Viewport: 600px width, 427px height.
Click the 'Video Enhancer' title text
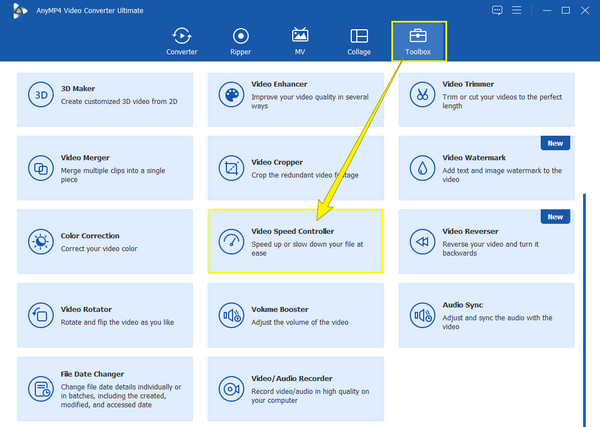pos(279,84)
